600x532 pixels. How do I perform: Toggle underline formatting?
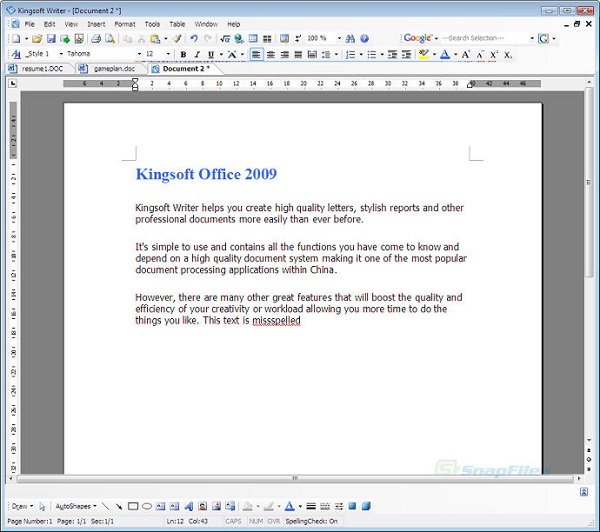click(x=211, y=55)
